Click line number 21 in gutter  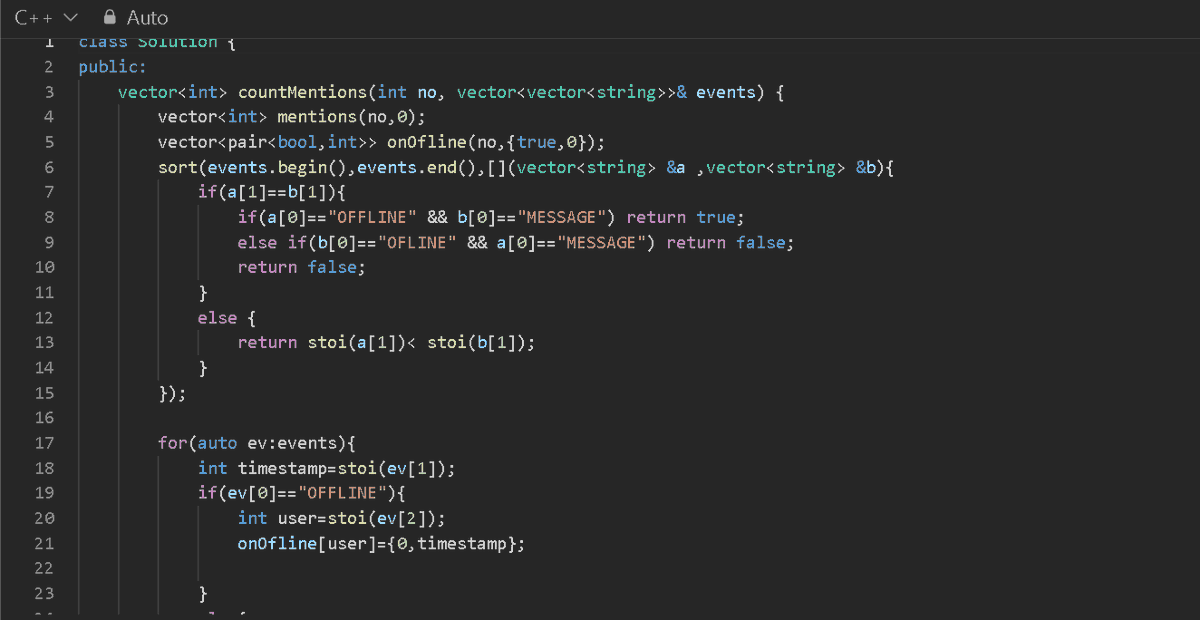[x=44, y=543]
